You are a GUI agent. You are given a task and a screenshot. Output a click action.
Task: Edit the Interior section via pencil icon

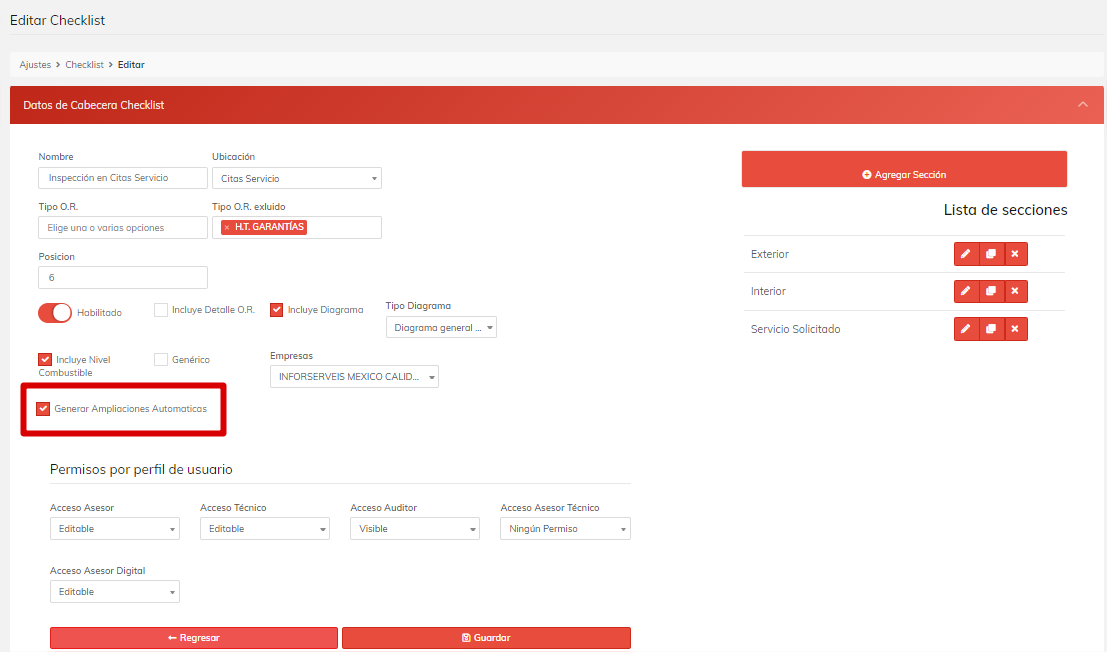tap(966, 291)
